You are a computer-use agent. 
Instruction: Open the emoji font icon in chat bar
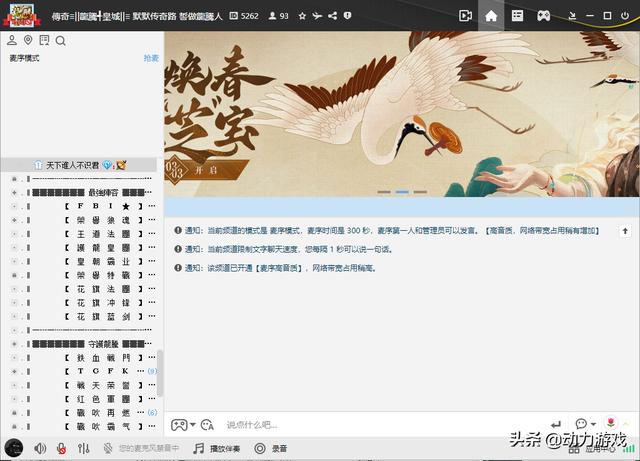tap(207, 425)
